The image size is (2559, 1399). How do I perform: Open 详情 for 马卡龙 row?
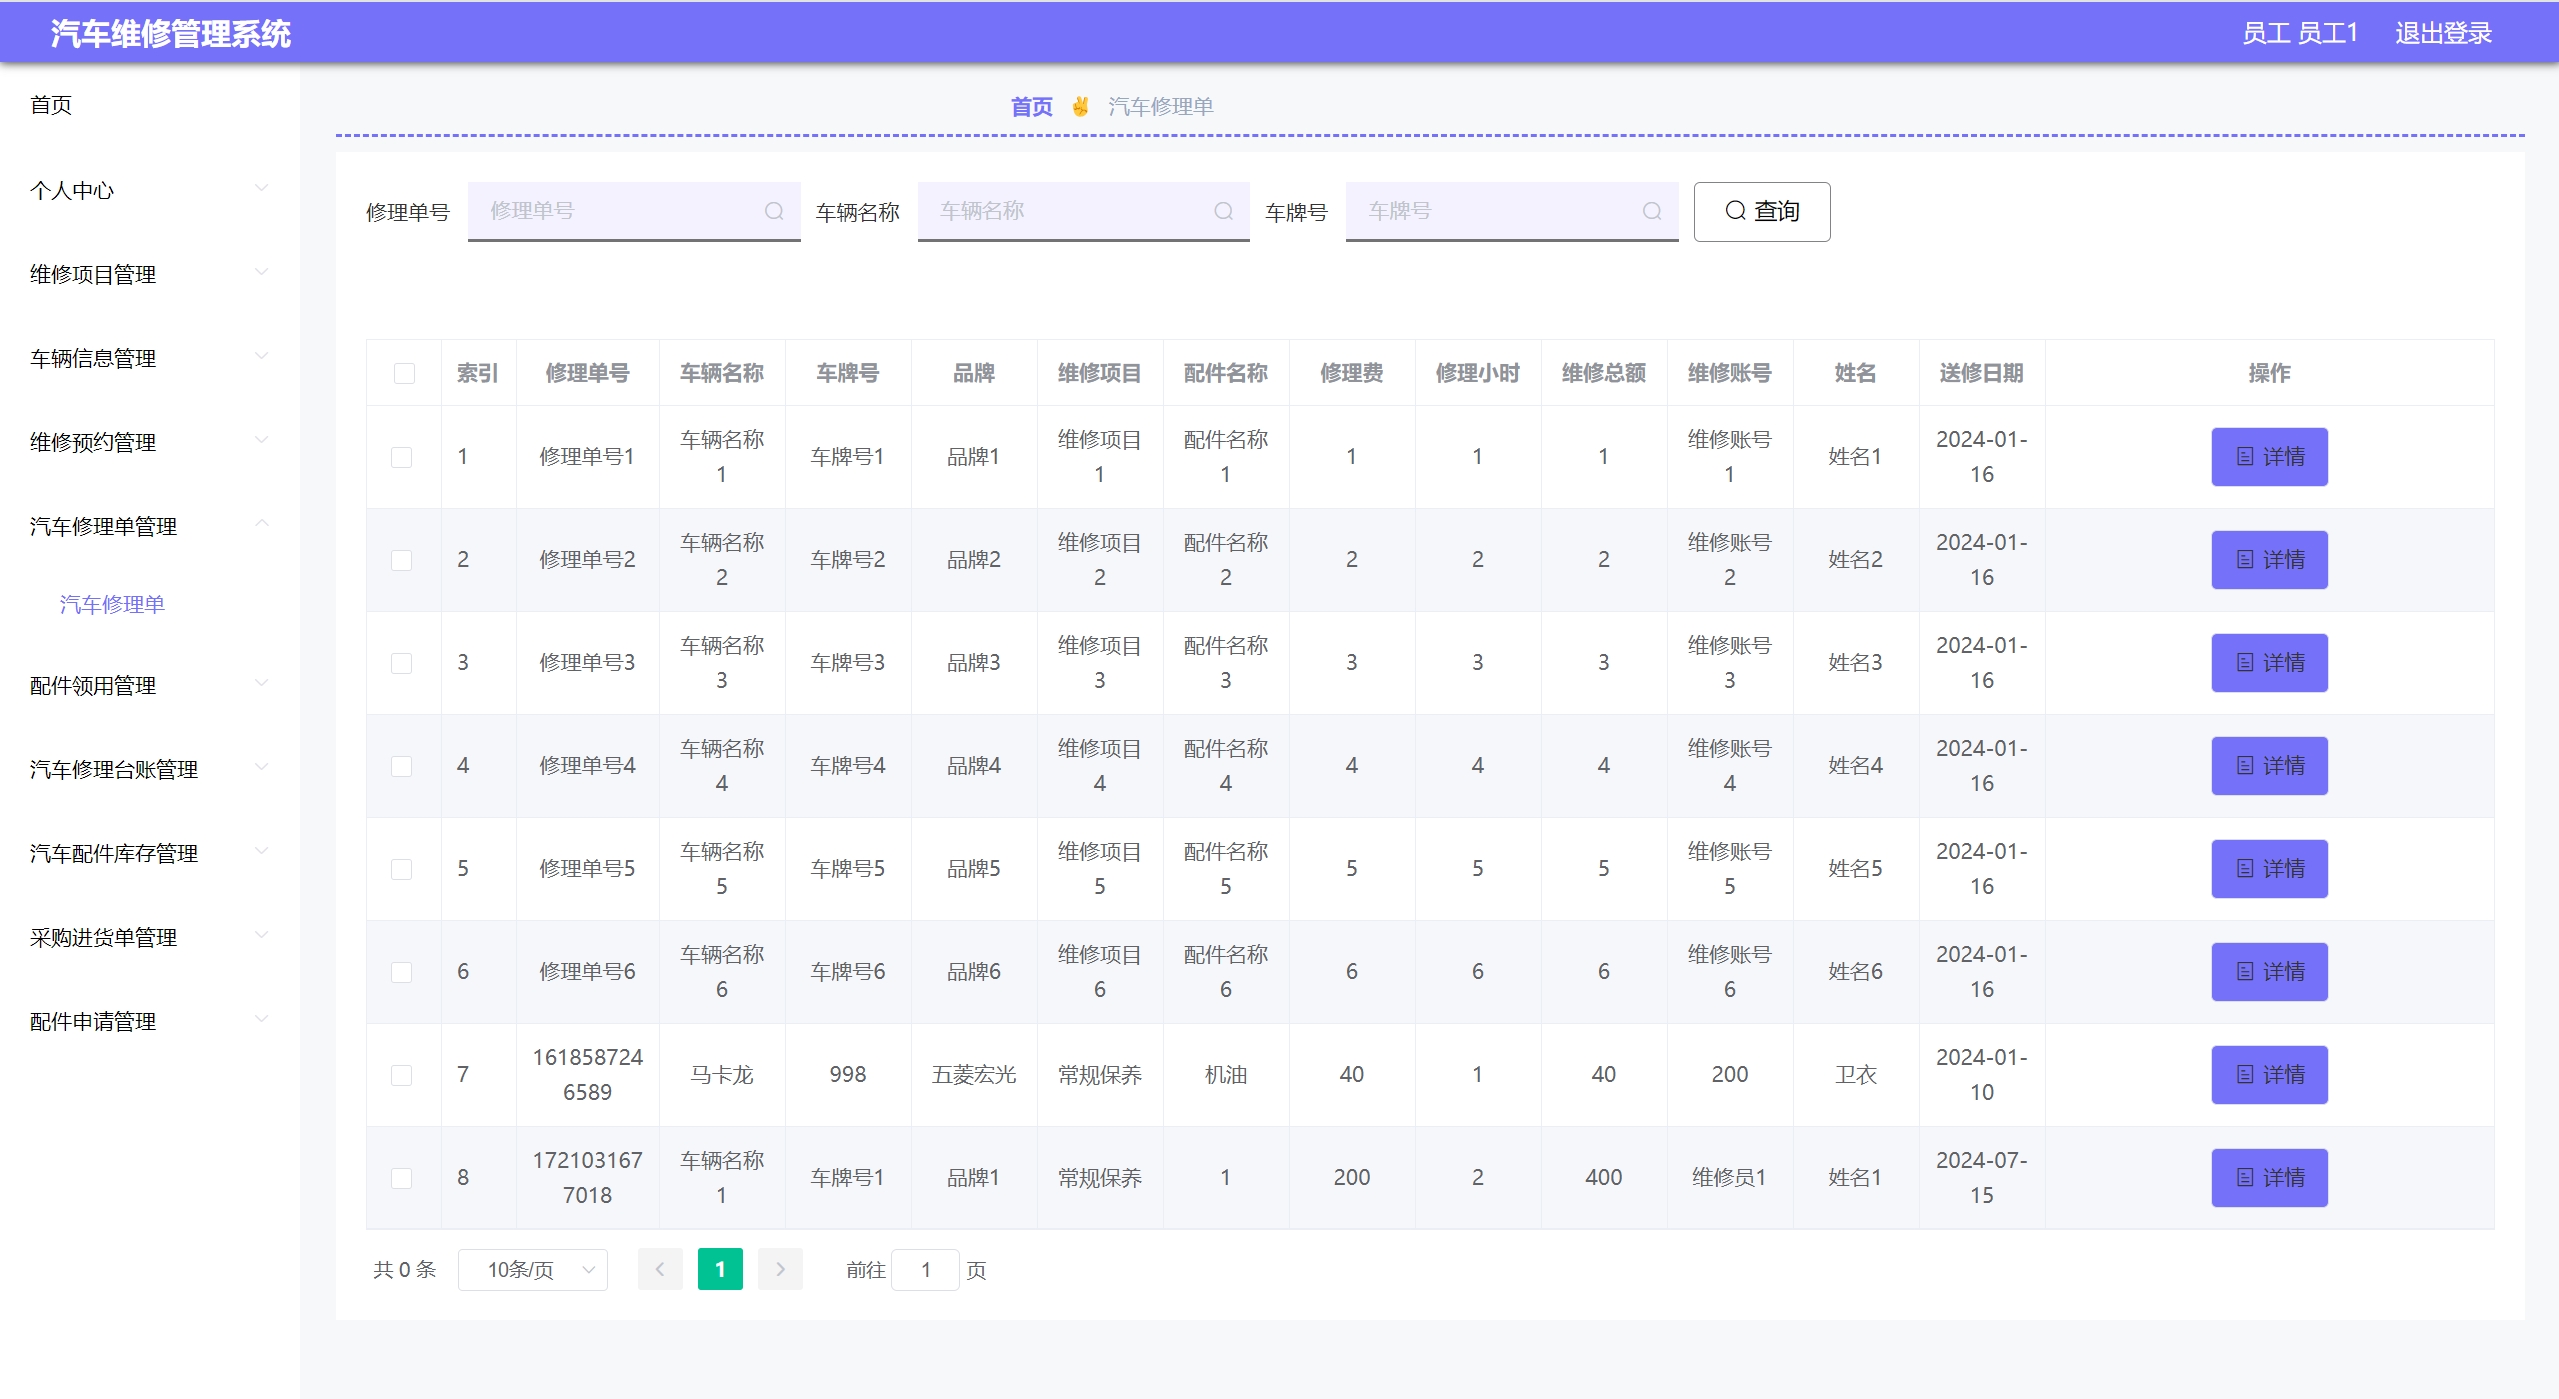pyautogui.click(x=2268, y=1075)
